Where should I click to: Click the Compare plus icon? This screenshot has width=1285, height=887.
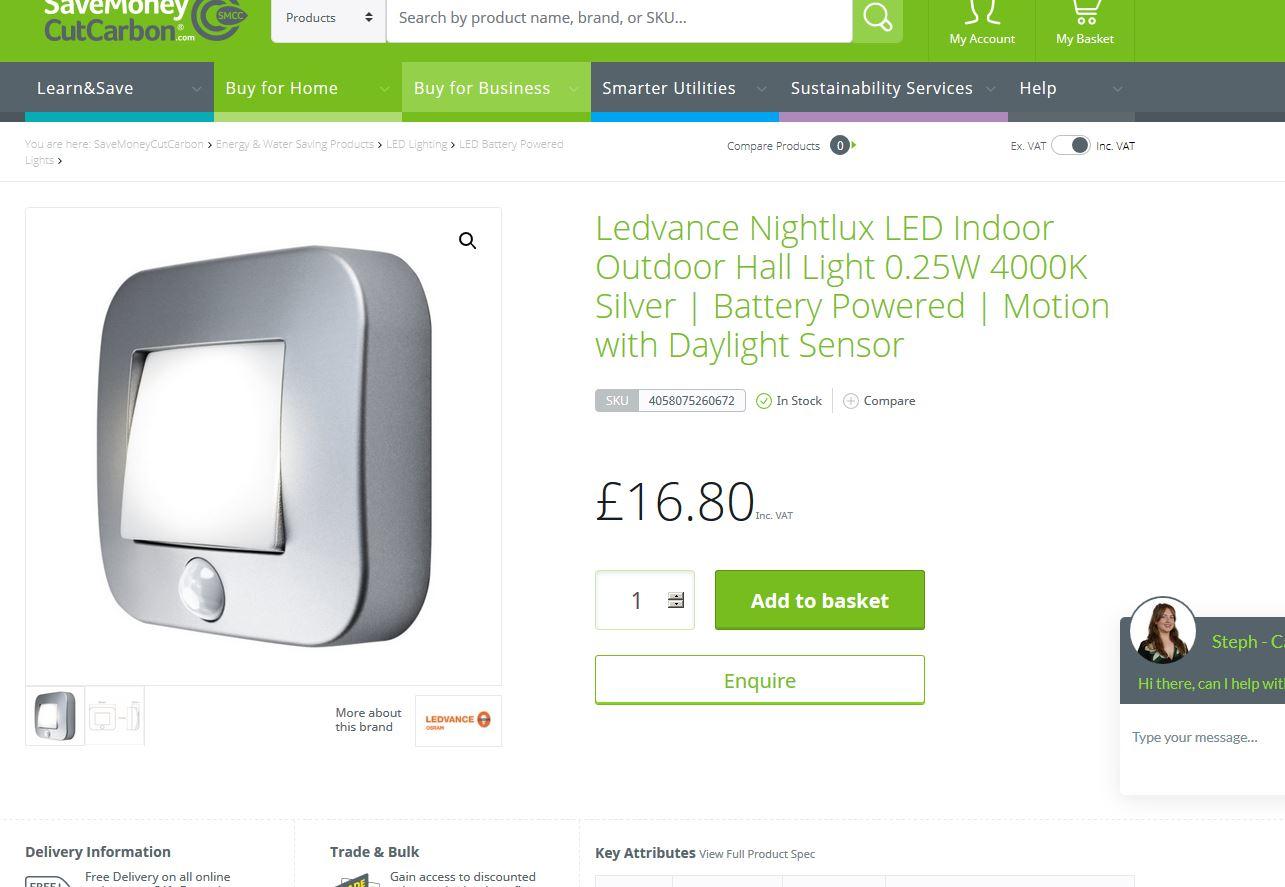click(x=851, y=401)
